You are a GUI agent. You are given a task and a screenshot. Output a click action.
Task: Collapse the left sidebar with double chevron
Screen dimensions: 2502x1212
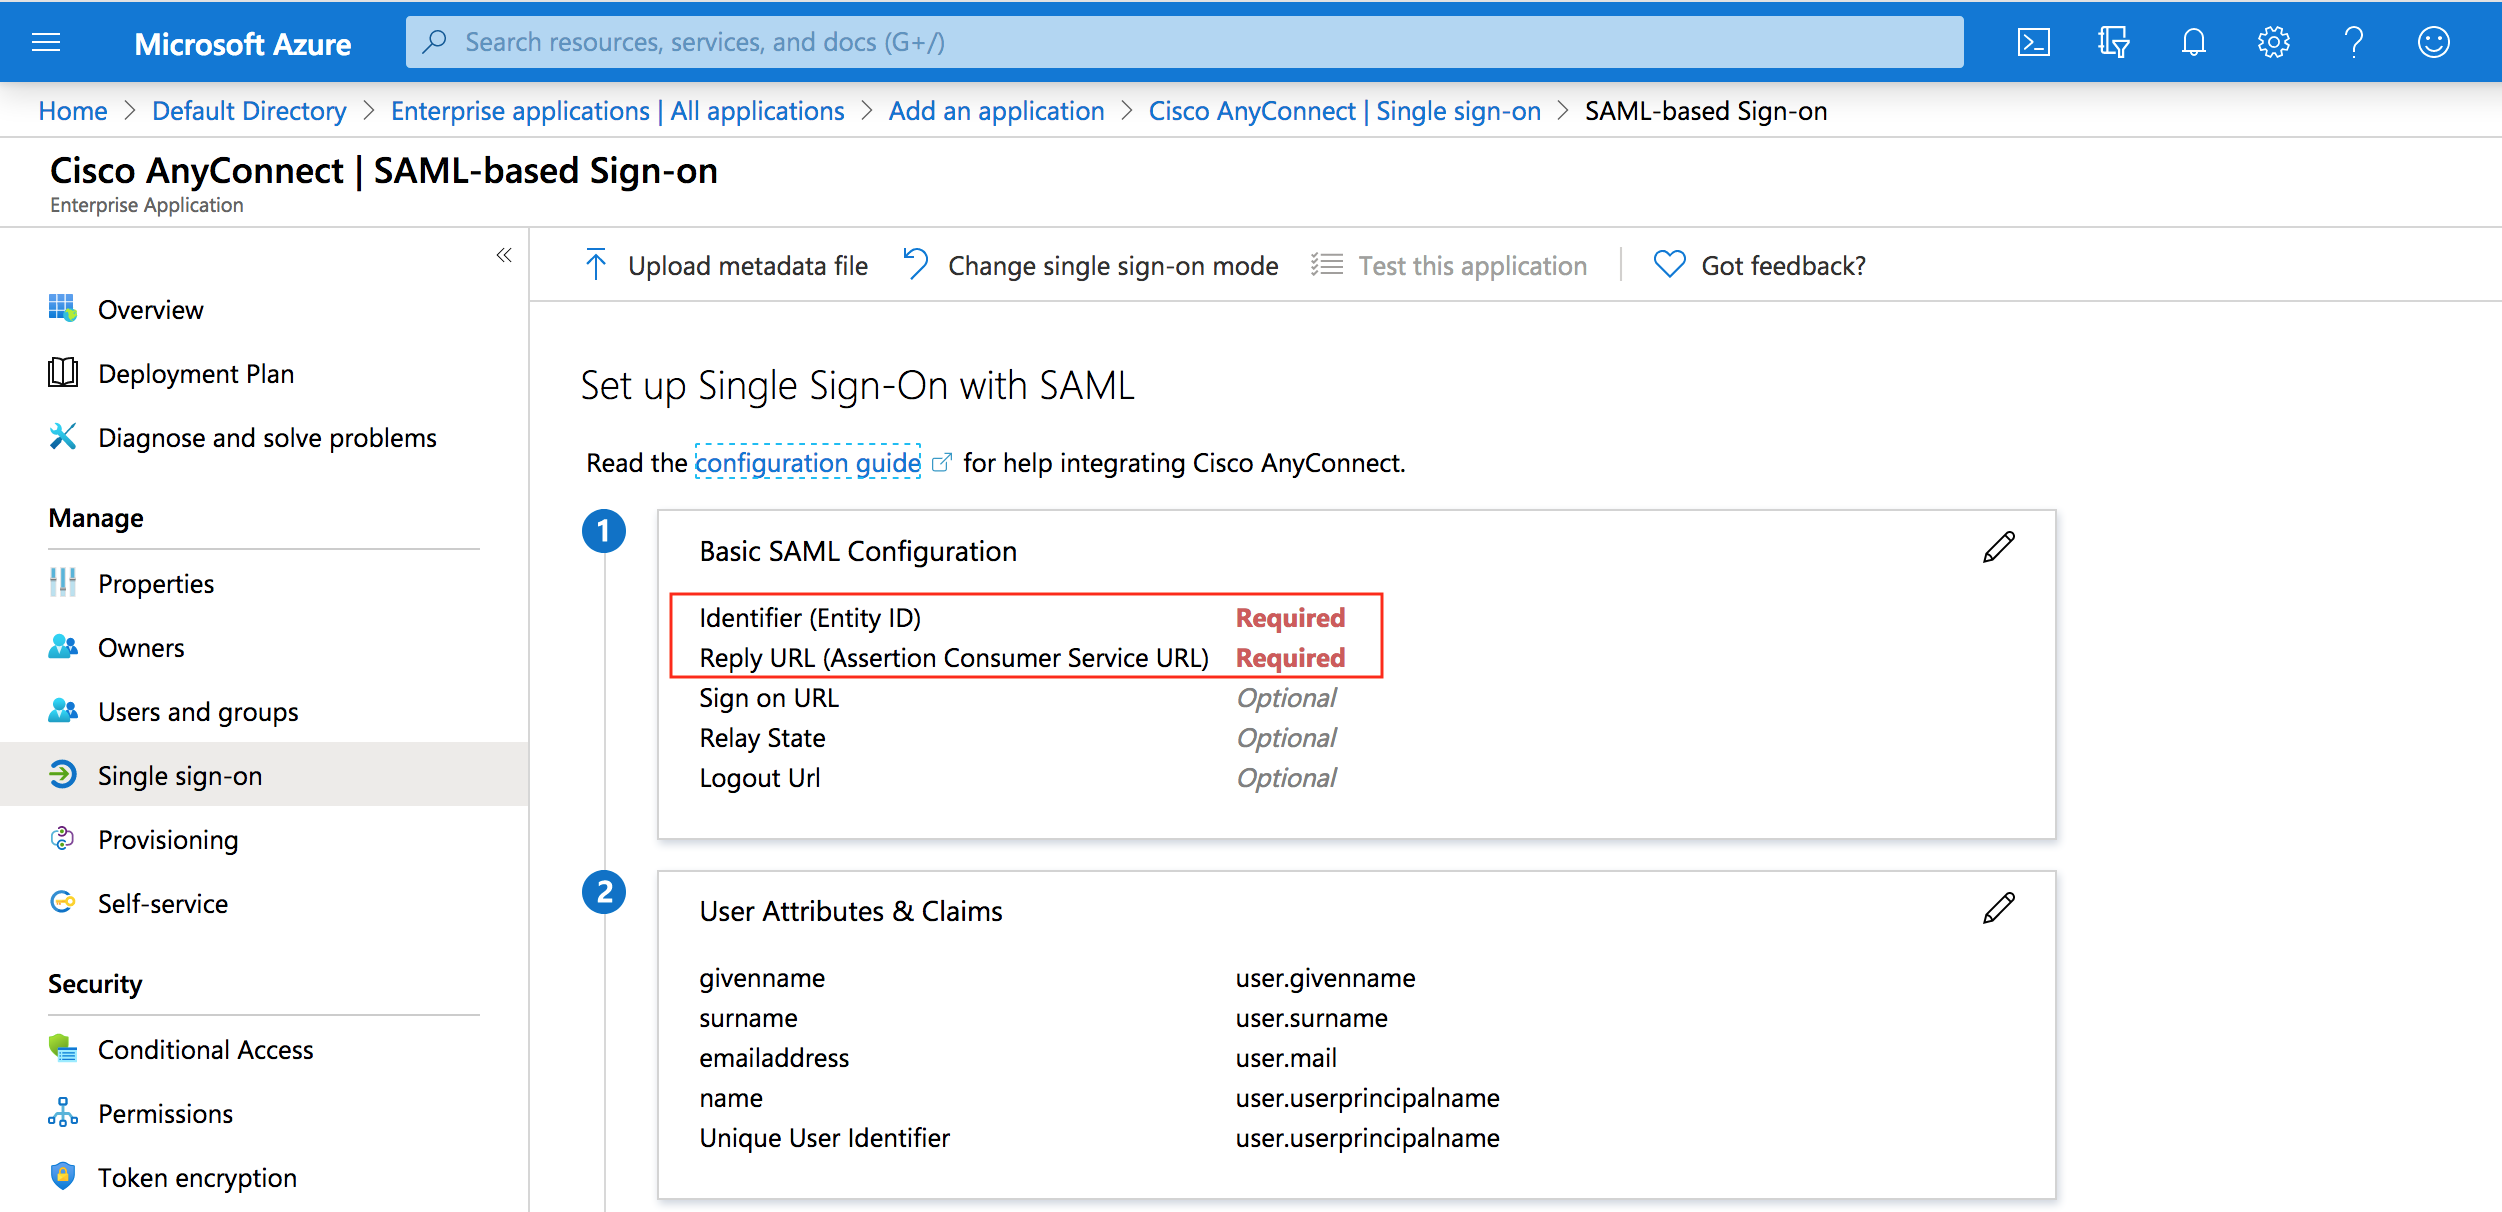[x=504, y=255]
